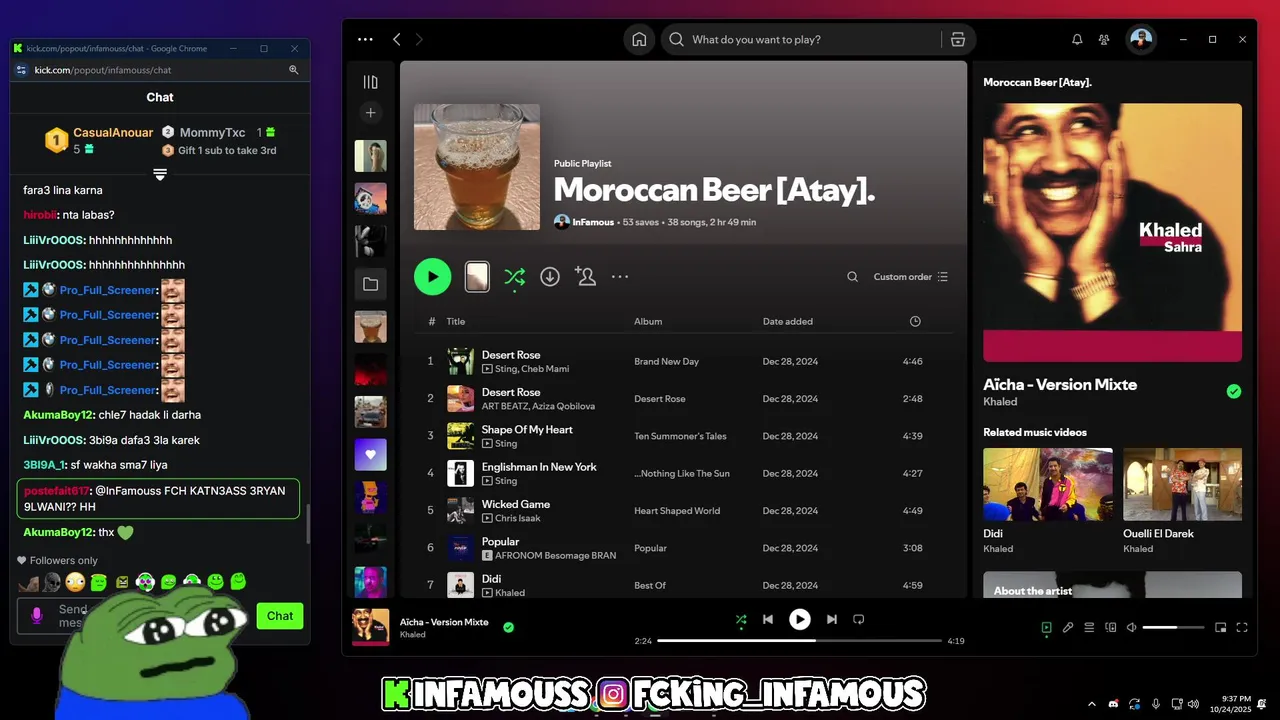Image resolution: width=1280 pixels, height=720 pixels.
Task: Open lyrics microphone icon in player bar
Action: (x=1068, y=628)
